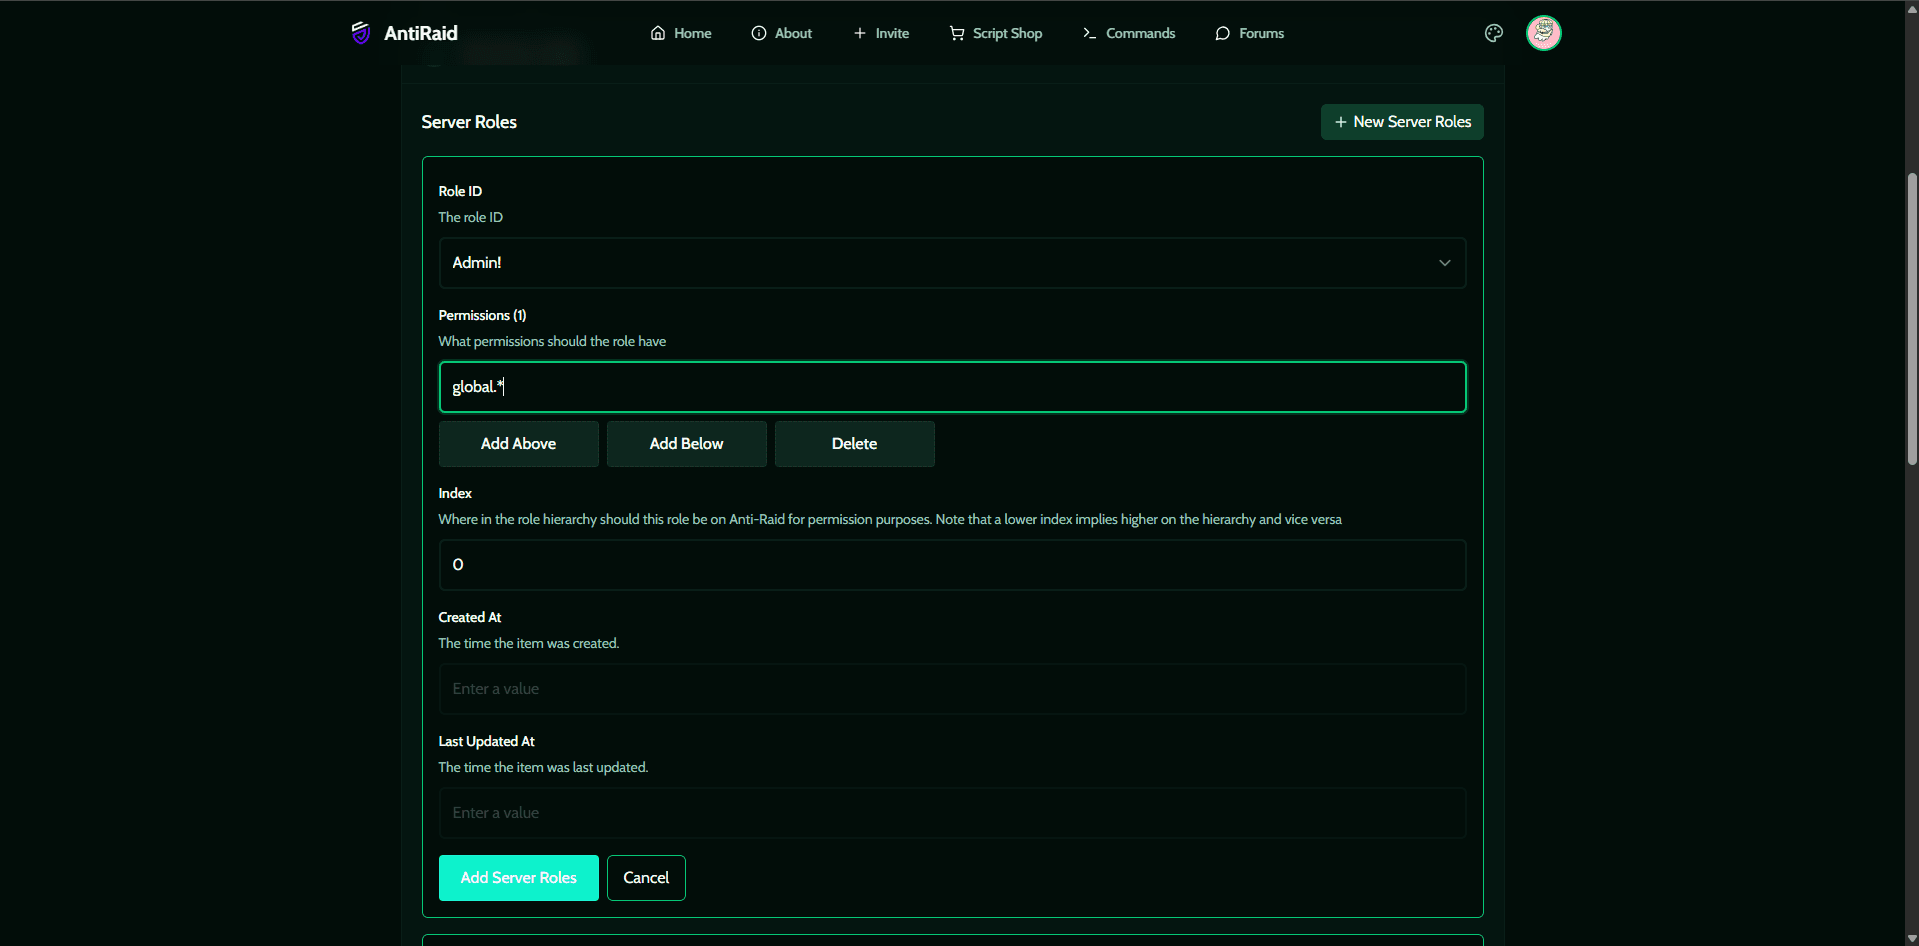Focus the Created At value field
This screenshot has height=946, width=1919.
[951, 688]
